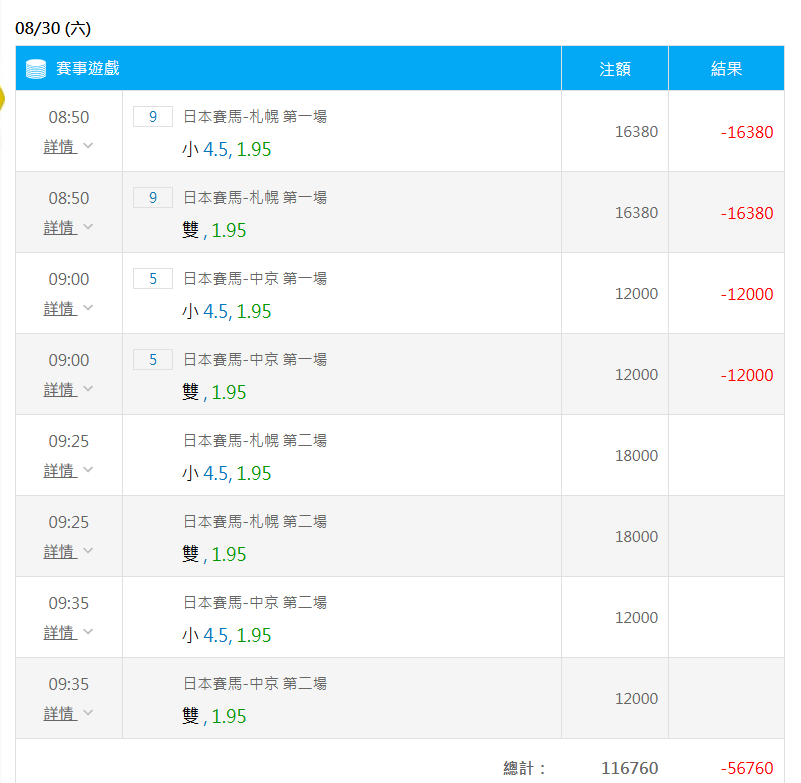The image size is (801, 783).
Task: Click chevron next to 09:25 雙 詳情
Action: [x=88, y=551]
